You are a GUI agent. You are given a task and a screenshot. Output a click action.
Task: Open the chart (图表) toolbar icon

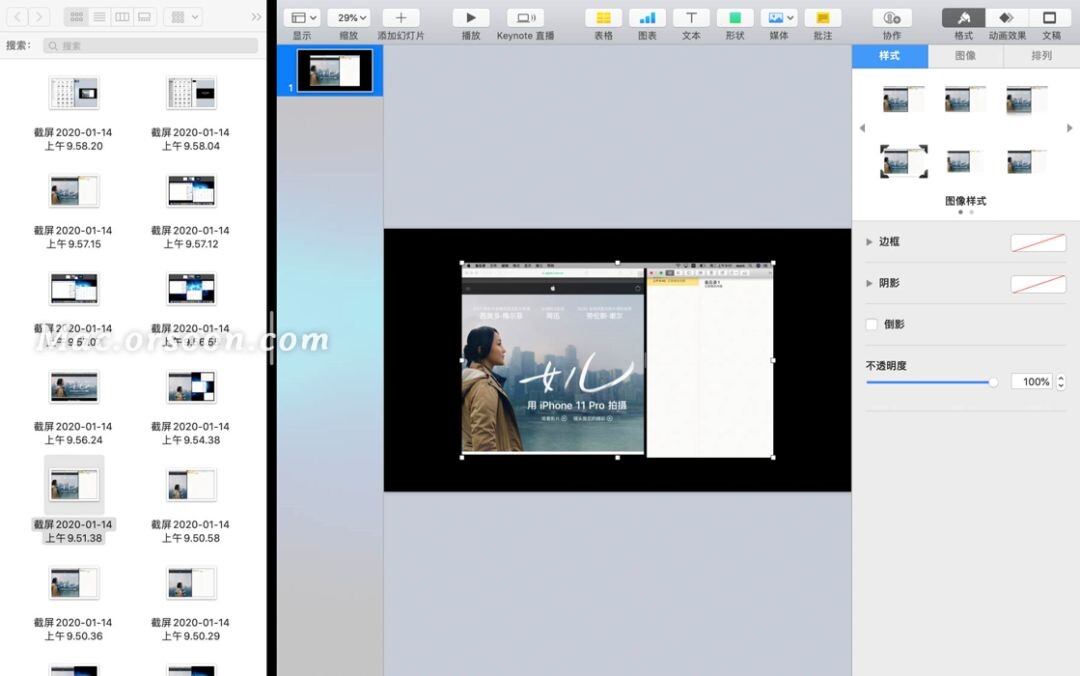[x=647, y=17]
